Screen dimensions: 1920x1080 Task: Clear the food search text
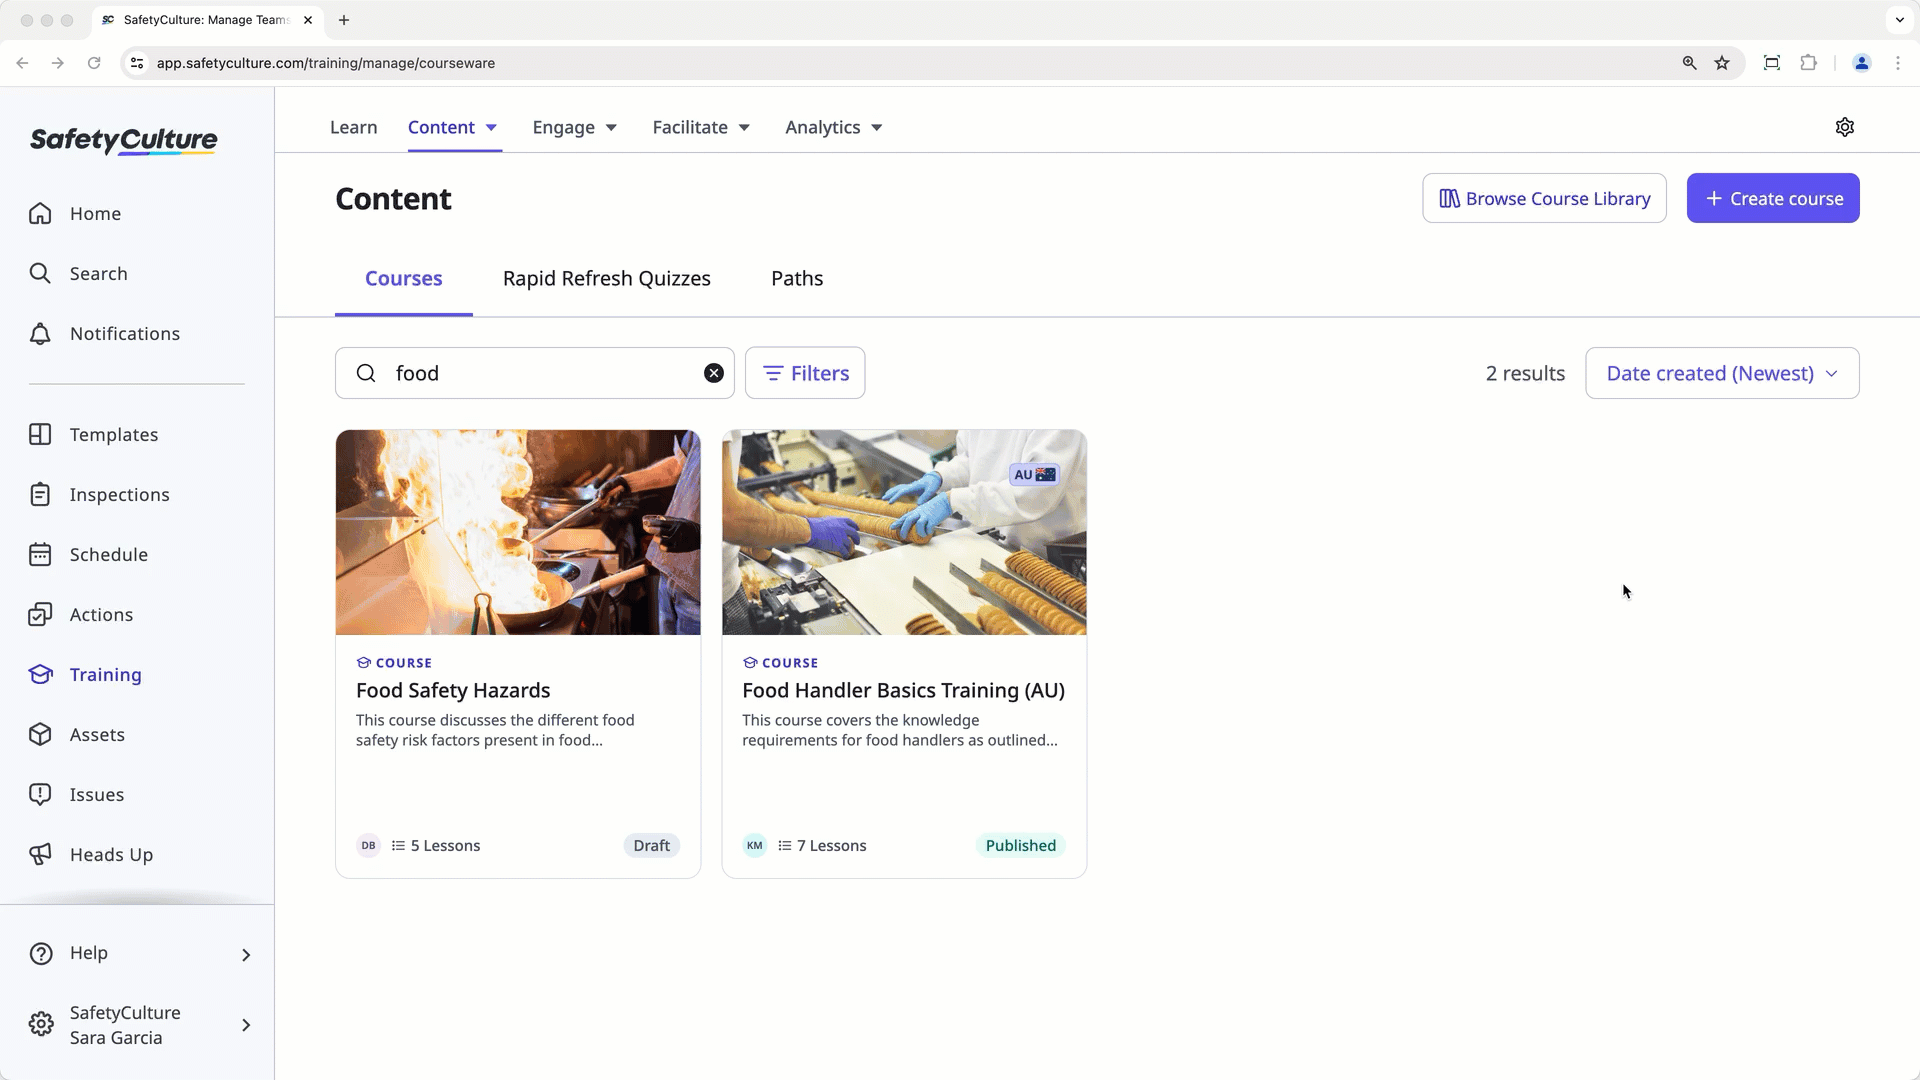[x=714, y=373]
